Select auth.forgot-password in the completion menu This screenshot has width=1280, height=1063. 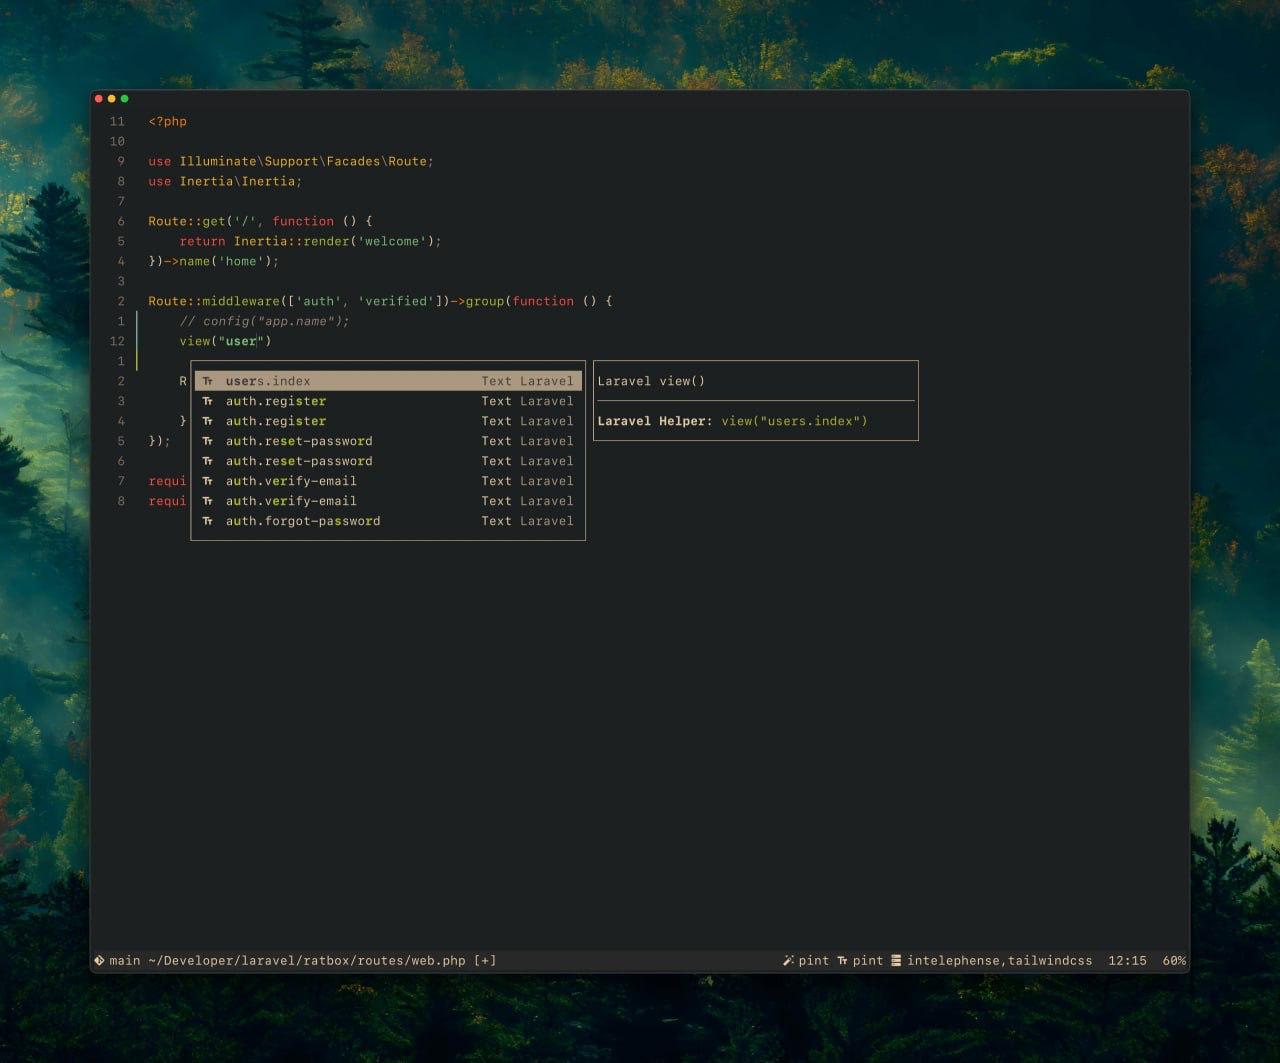[x=303, y=521]
